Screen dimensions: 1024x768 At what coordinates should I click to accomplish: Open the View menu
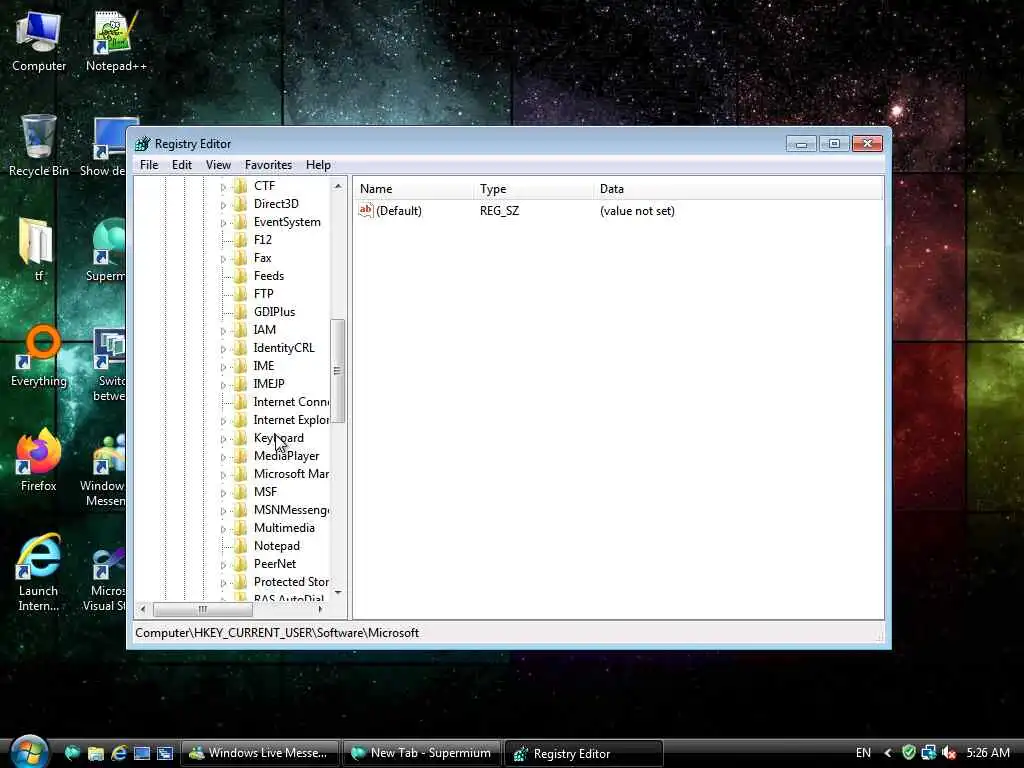tap(218, 165)
